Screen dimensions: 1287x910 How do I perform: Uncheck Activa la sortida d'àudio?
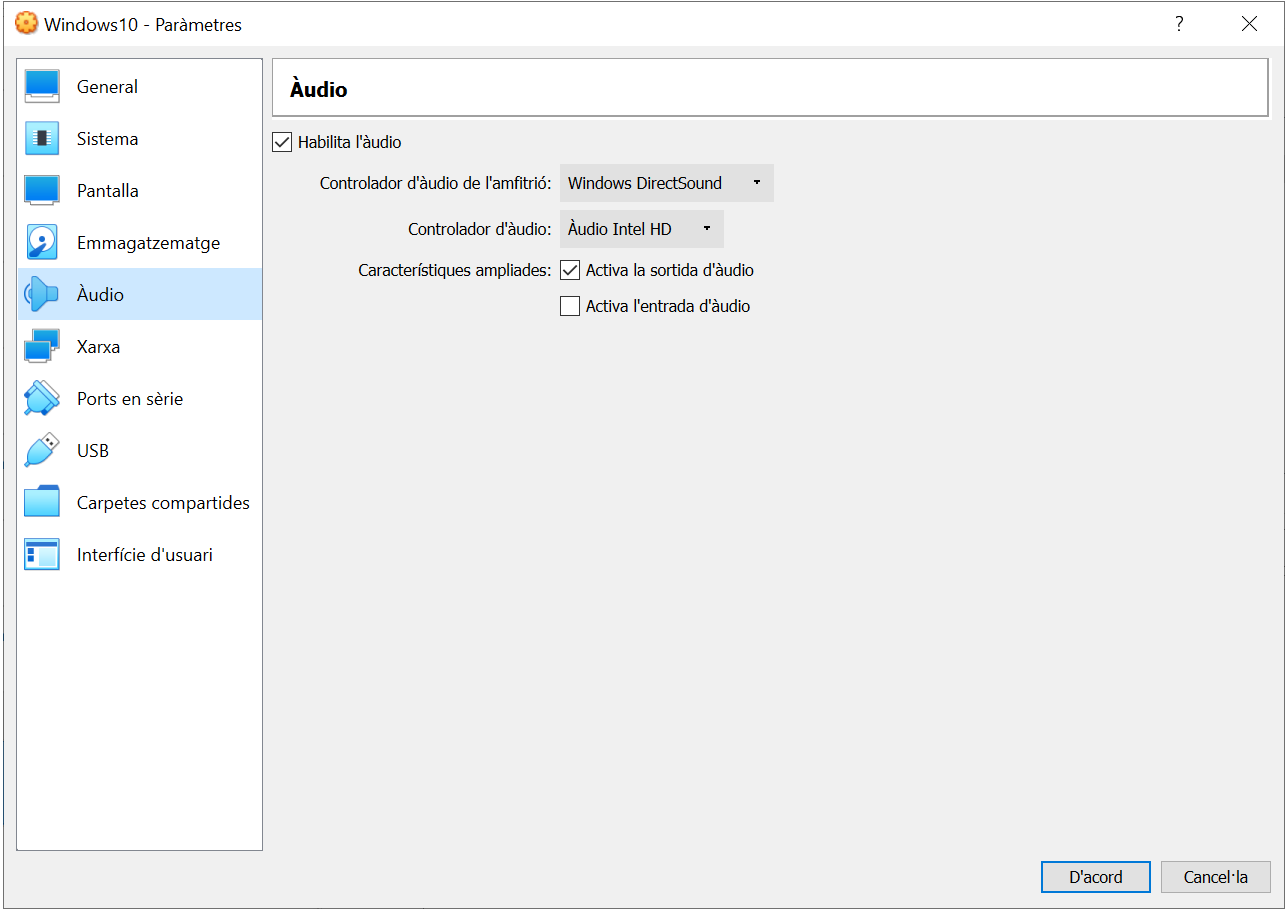(570, 271)
